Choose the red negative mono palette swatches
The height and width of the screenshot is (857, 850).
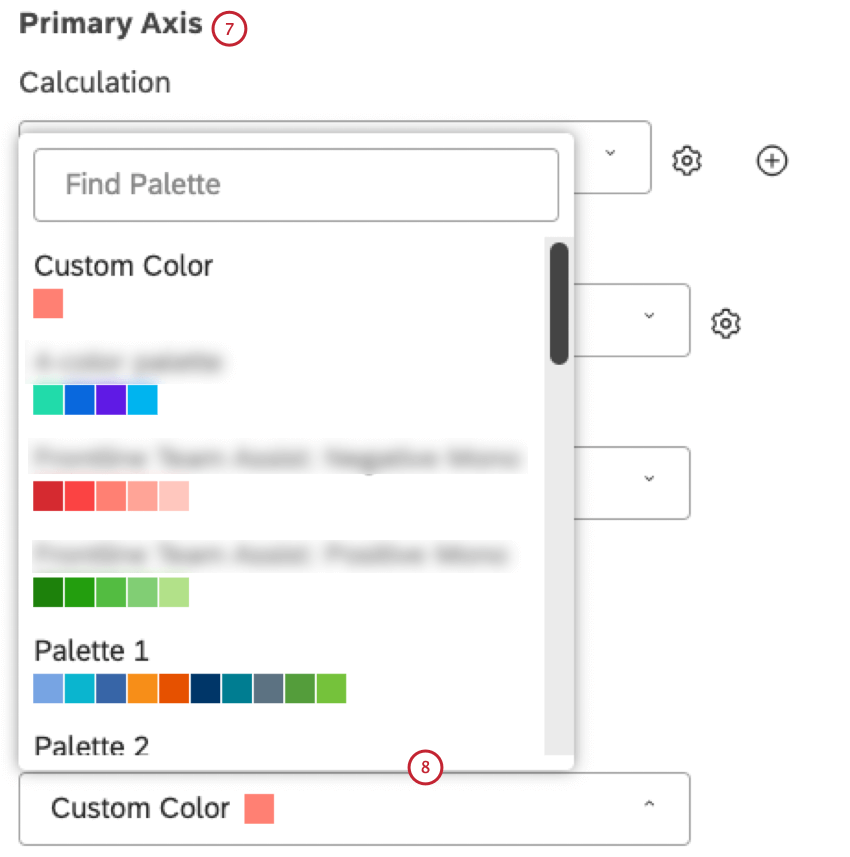[x=110, y=496]
